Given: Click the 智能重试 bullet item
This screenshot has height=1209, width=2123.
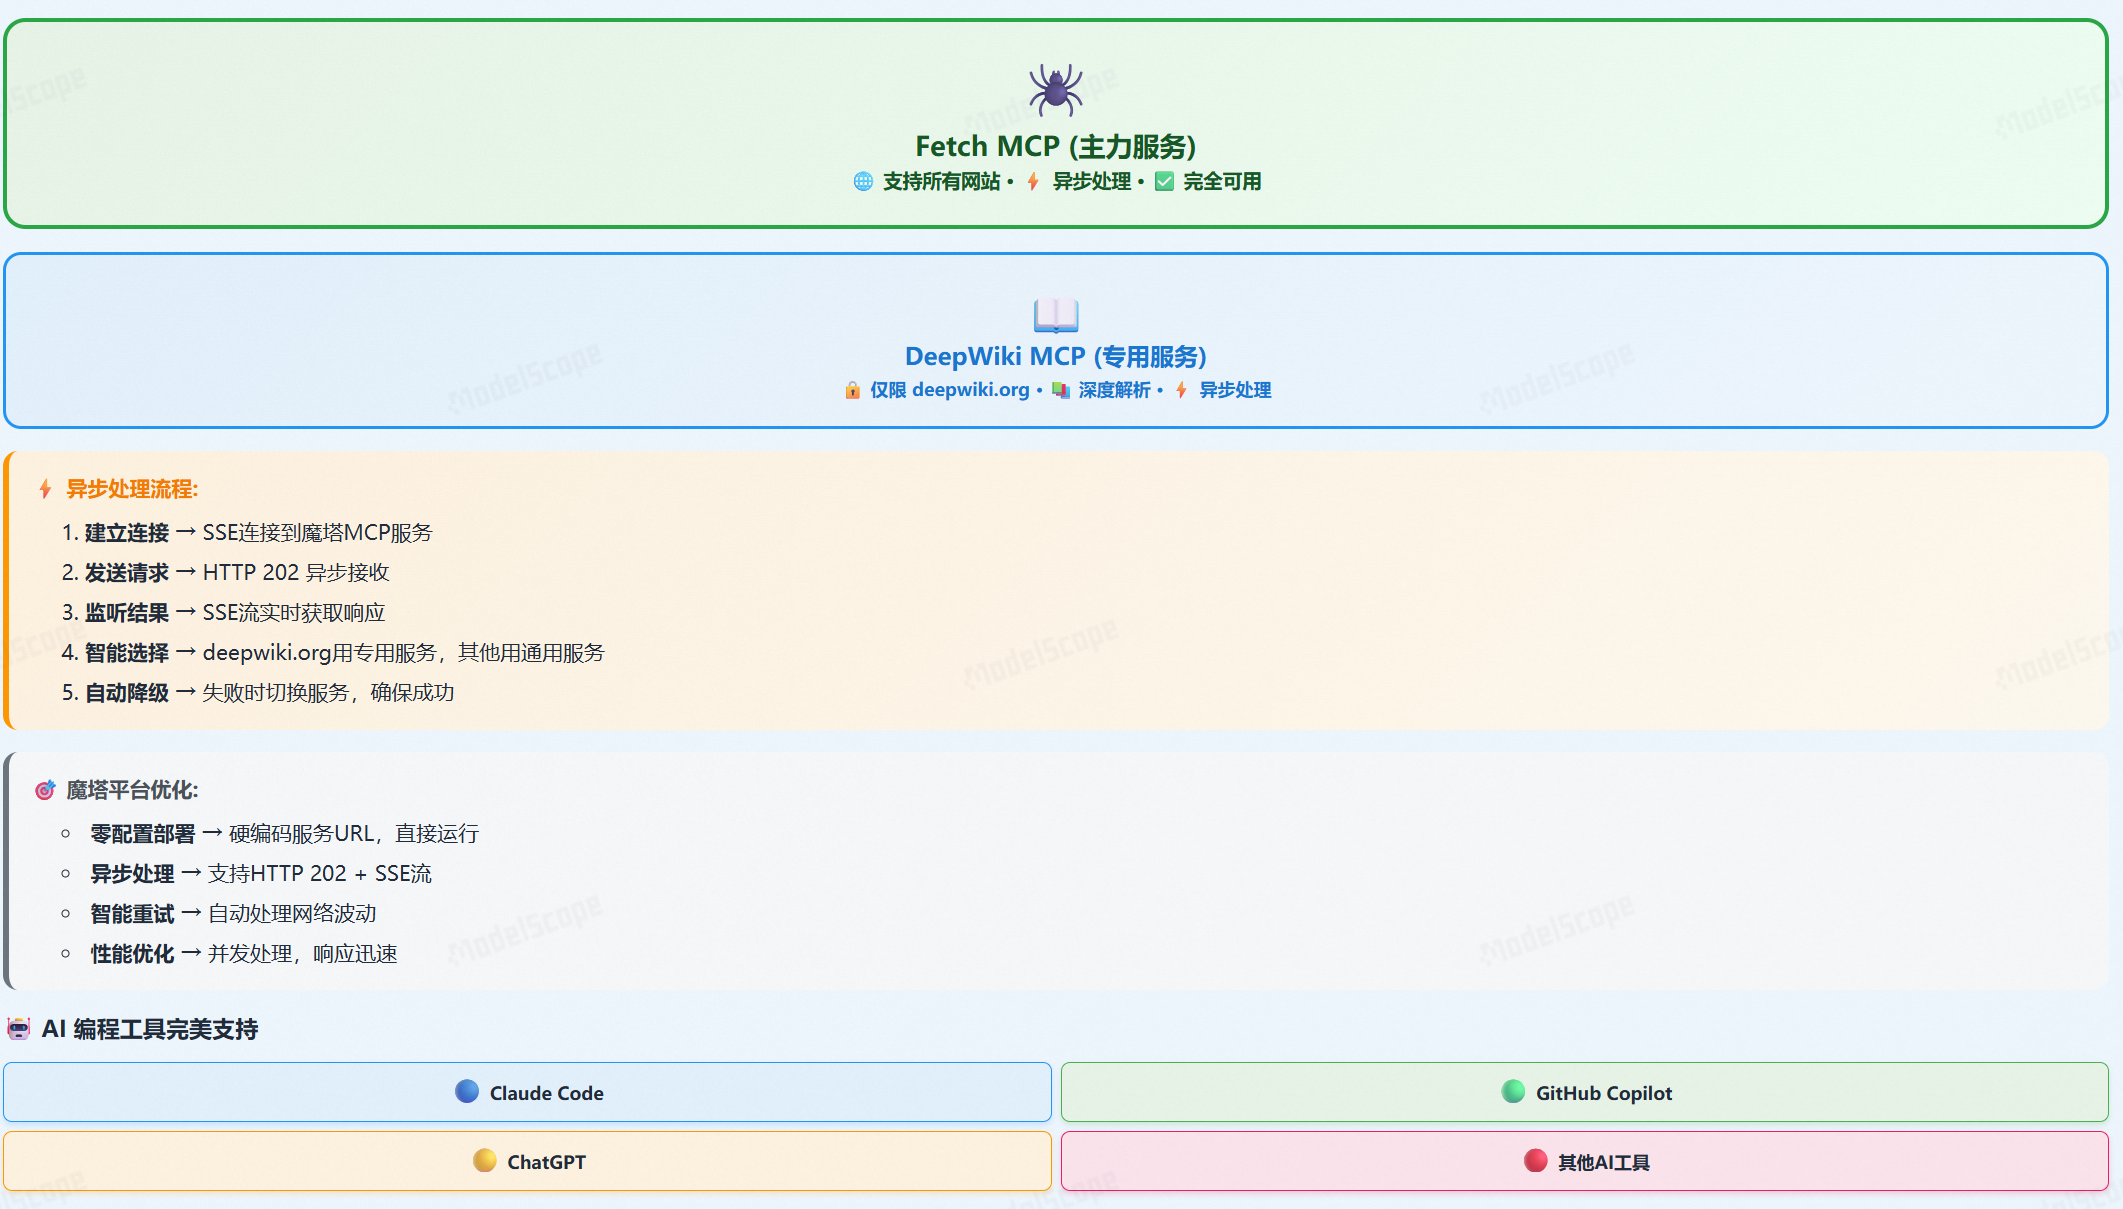Looking at the screenshot, I should point(233,914).
